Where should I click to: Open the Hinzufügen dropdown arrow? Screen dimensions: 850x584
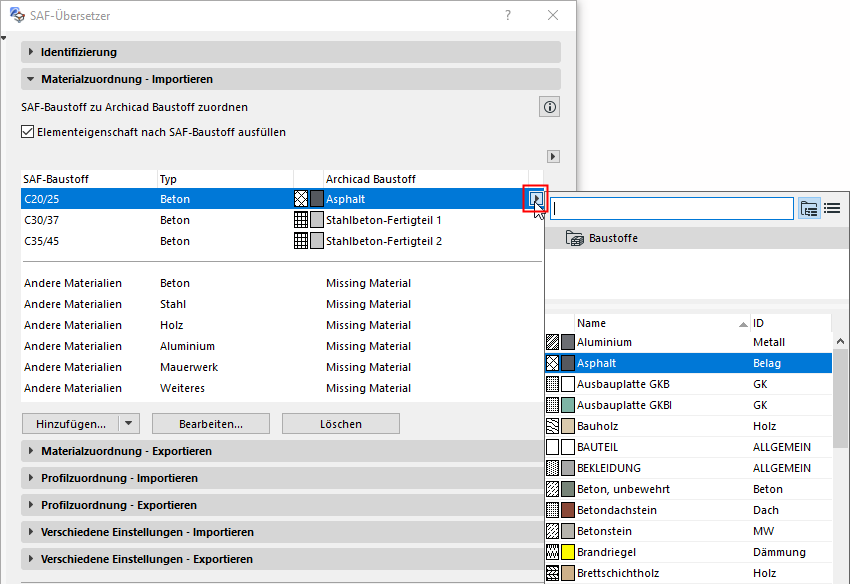pyautogui.click(x=129, y=423)
